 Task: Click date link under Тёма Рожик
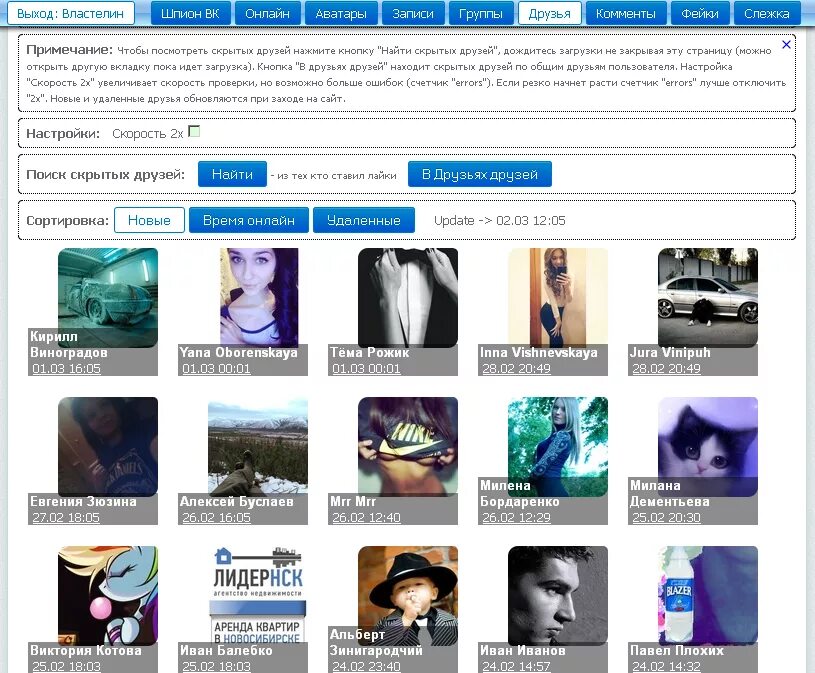(x=366, y=368)
